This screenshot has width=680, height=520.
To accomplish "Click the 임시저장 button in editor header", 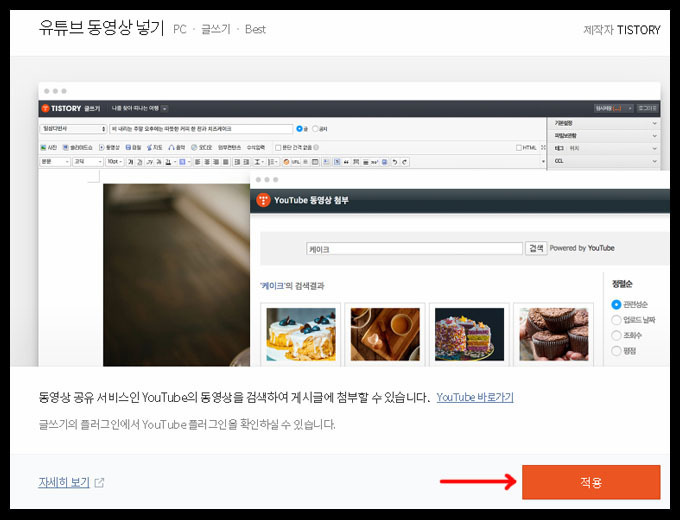I will coord(613,108).
